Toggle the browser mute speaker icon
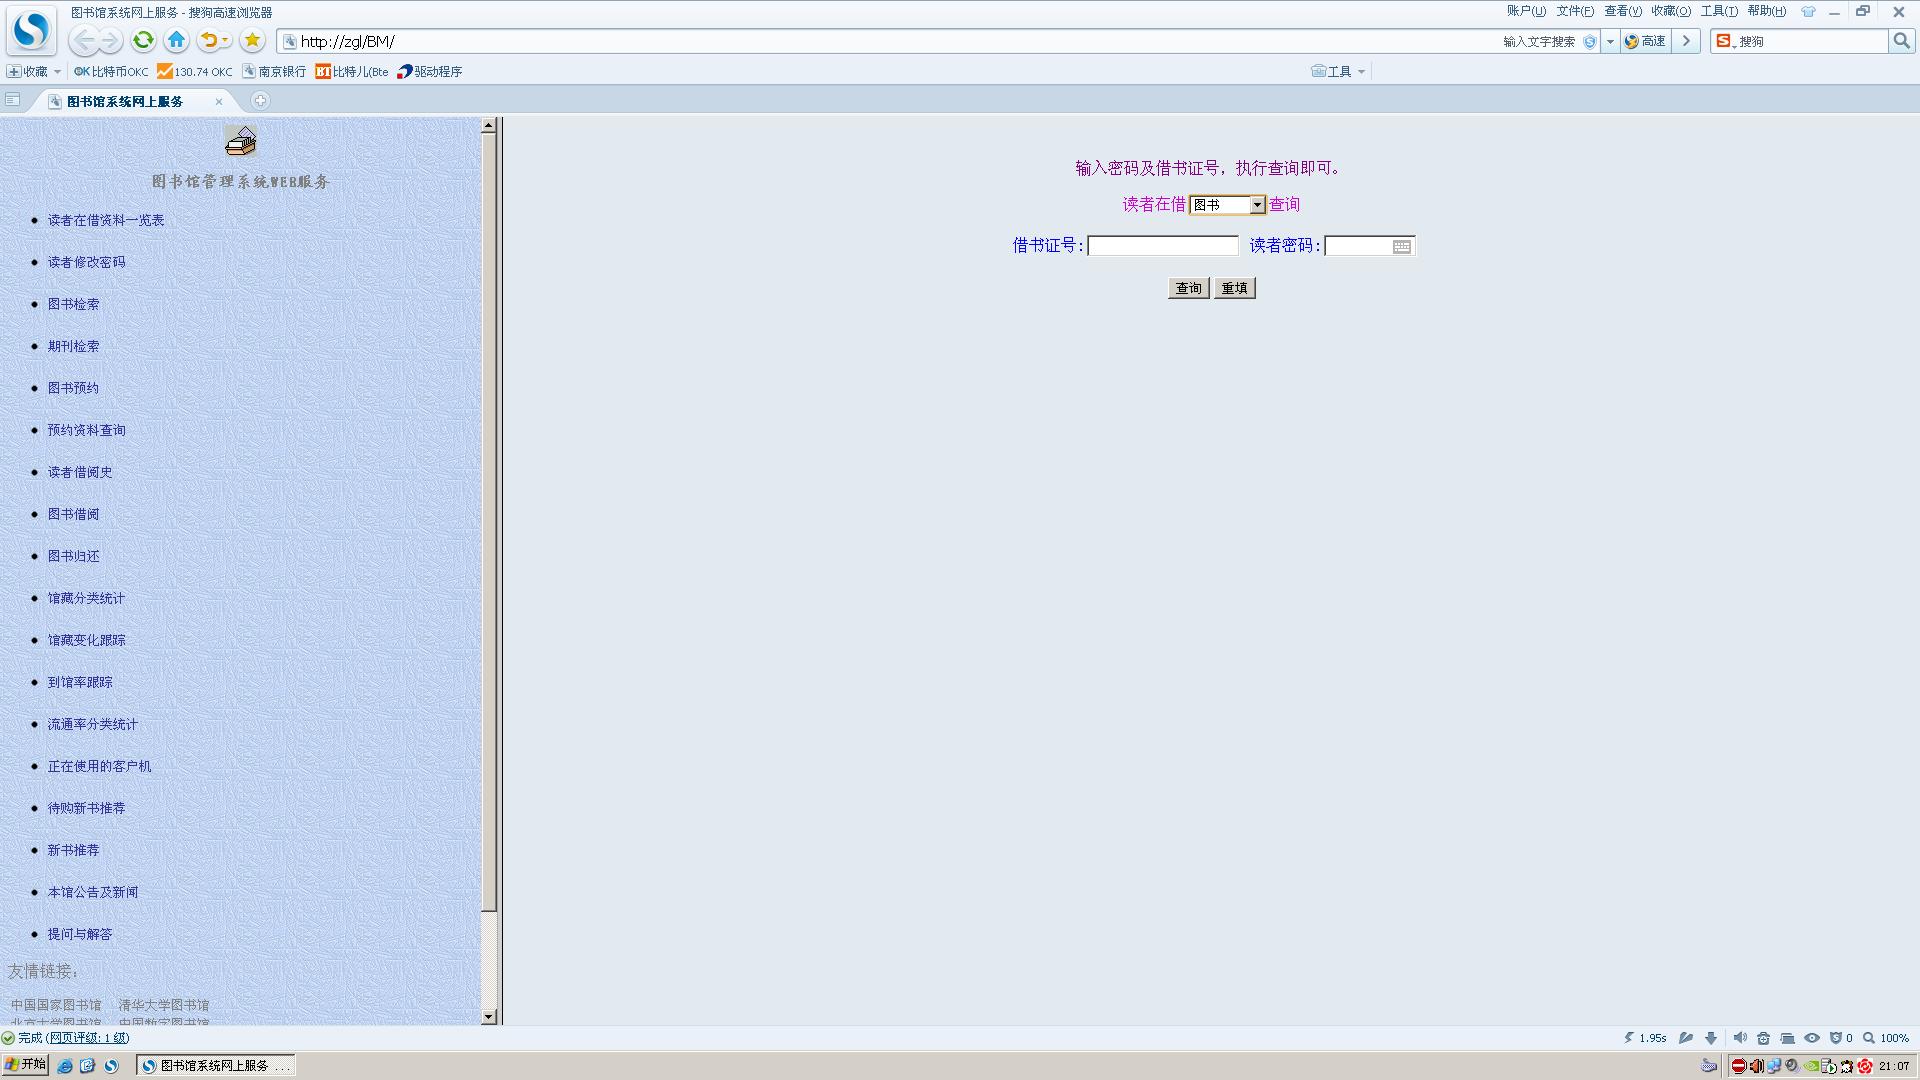This screenshot has width=1920, height=1080. (x=1739, y=1038)
